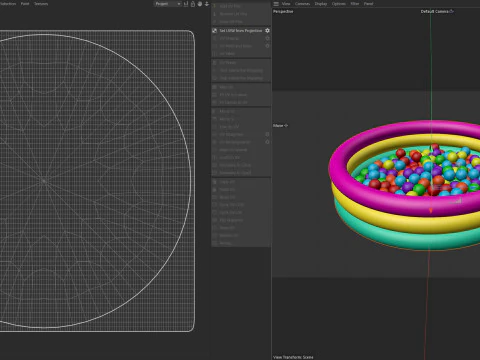This screenshot has height=360, width=480.
Task: Click the Set UVW from Projection icon
Action: (x=215, y=31)
